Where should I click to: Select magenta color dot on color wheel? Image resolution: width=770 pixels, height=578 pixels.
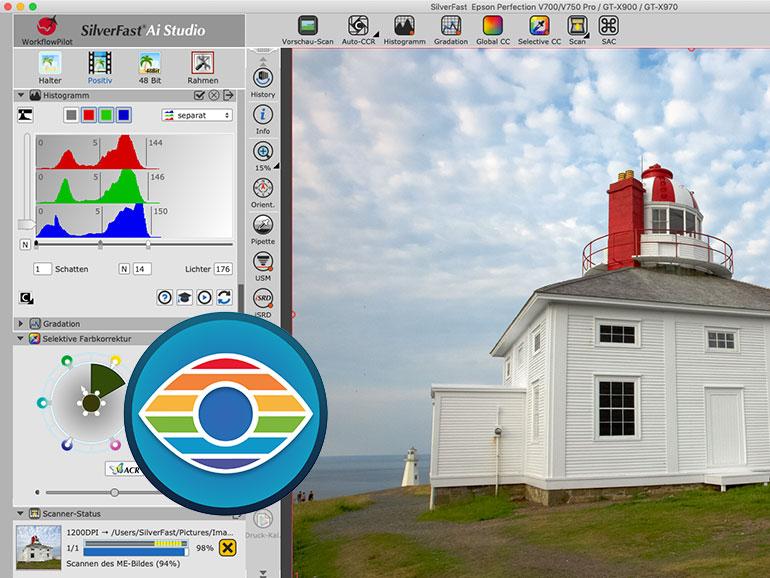click(x=115, y=445)
